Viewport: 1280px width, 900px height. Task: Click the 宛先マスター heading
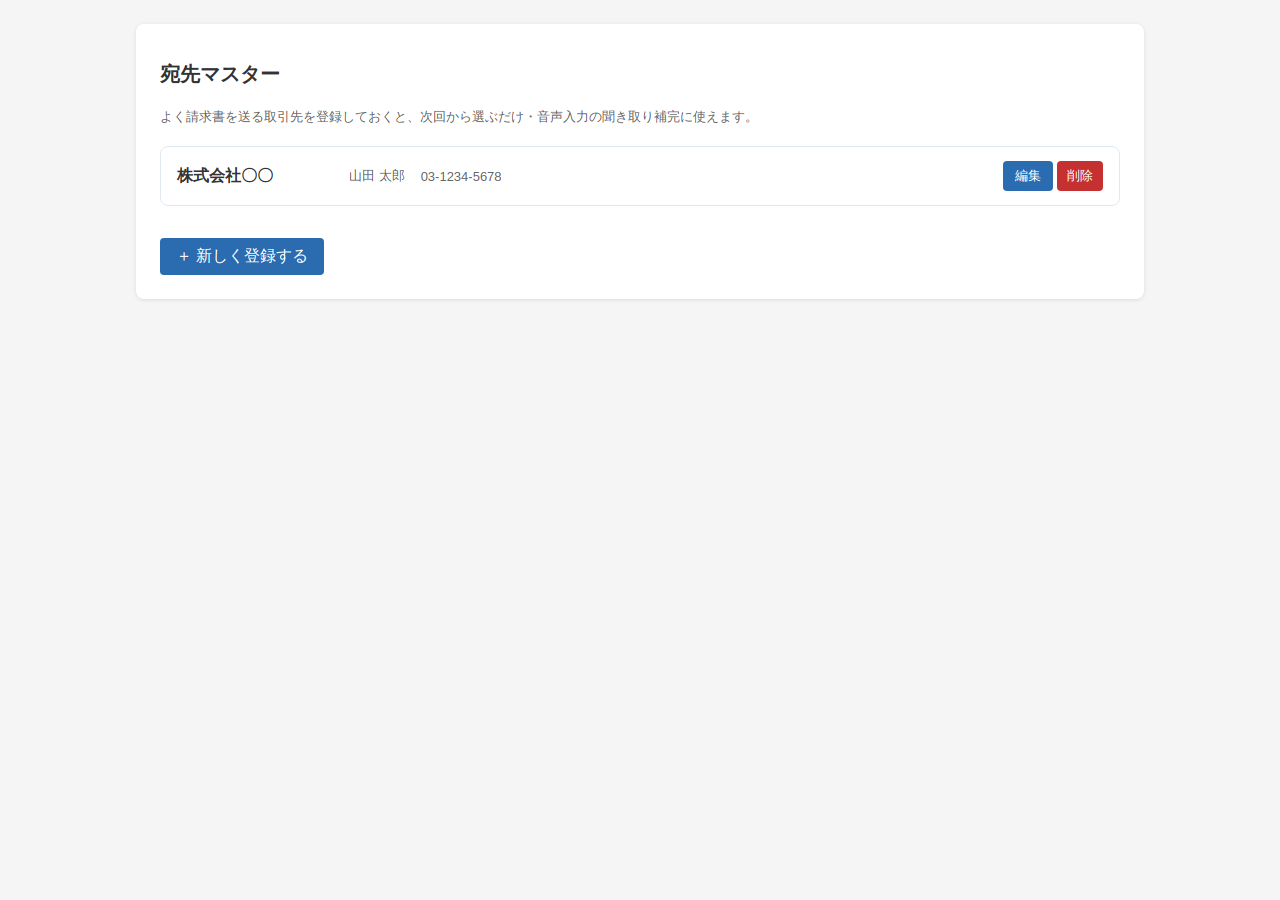pos(220,74)
